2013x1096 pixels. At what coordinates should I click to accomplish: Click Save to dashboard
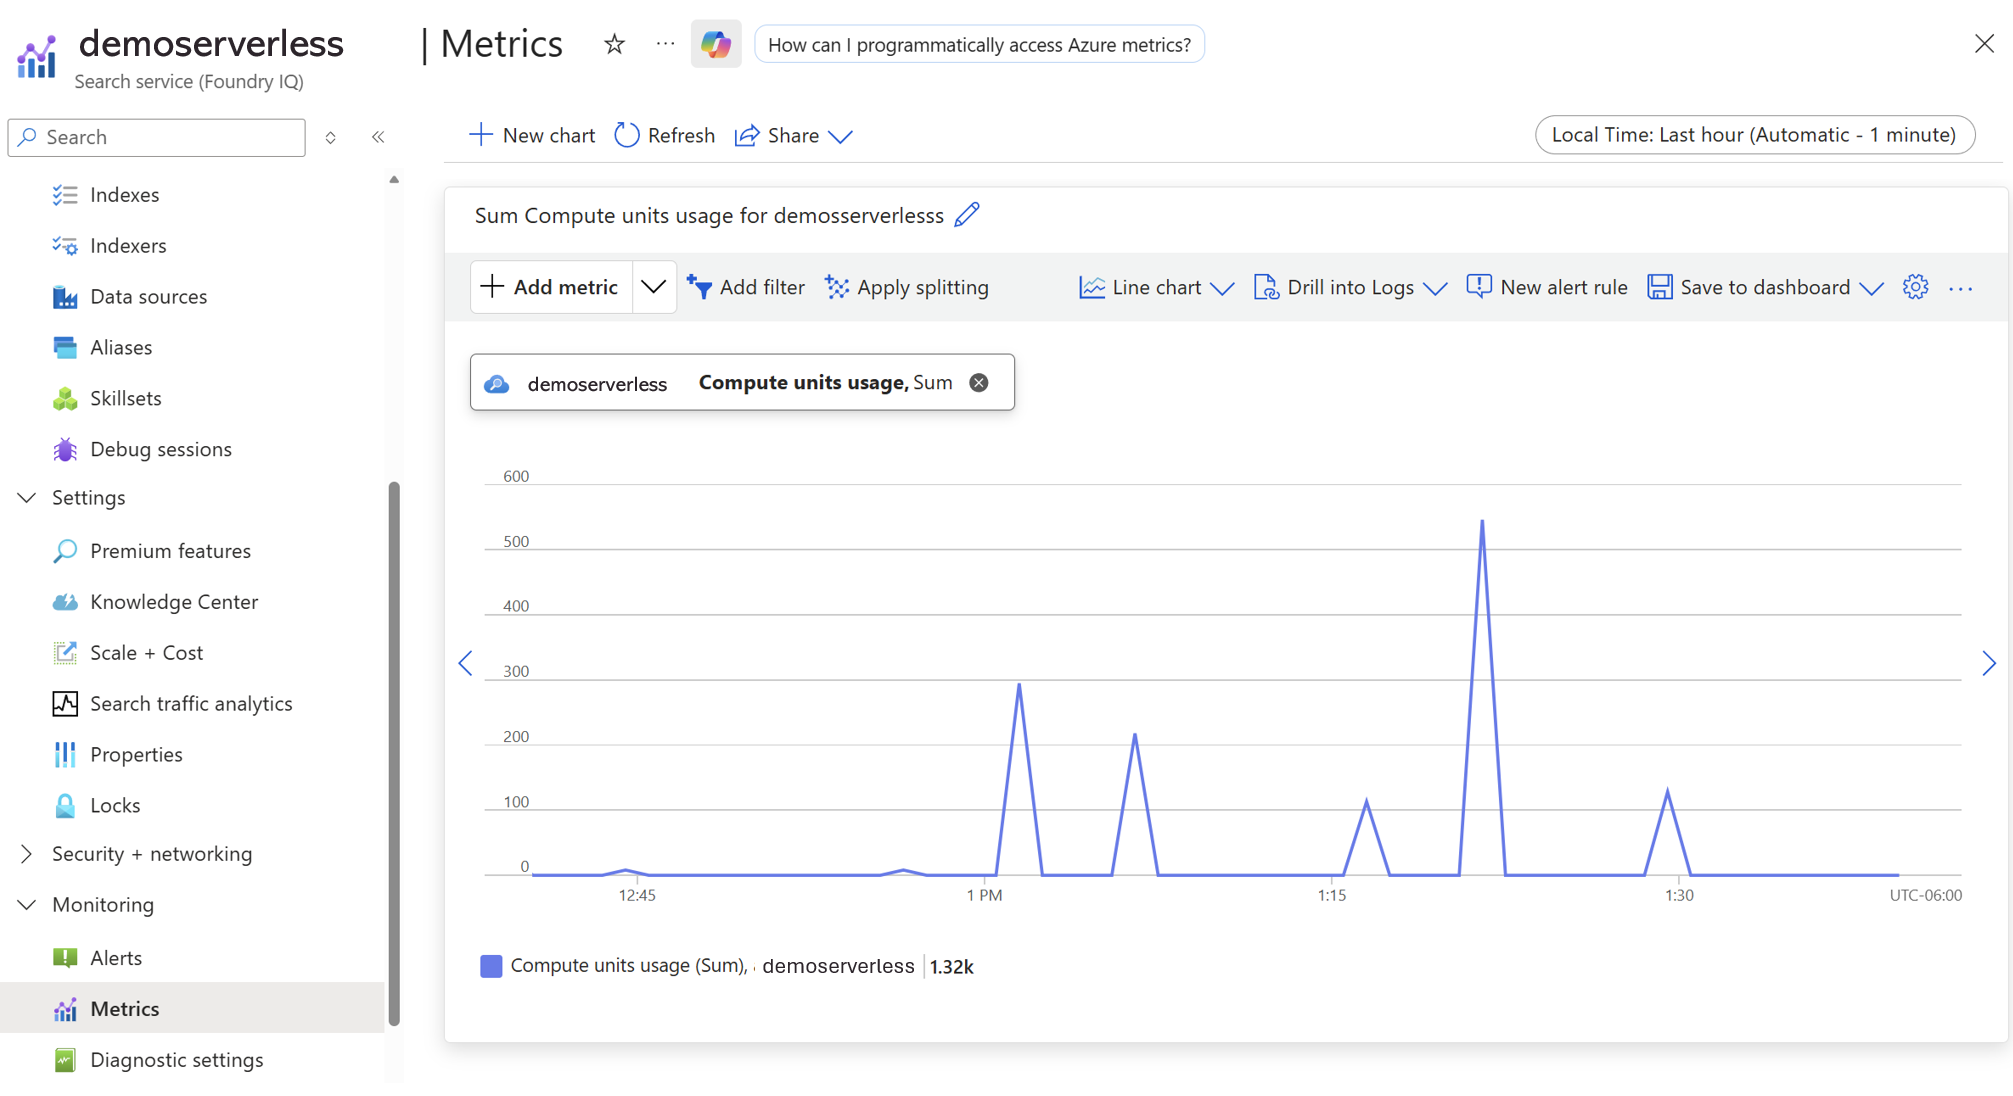1750,287
